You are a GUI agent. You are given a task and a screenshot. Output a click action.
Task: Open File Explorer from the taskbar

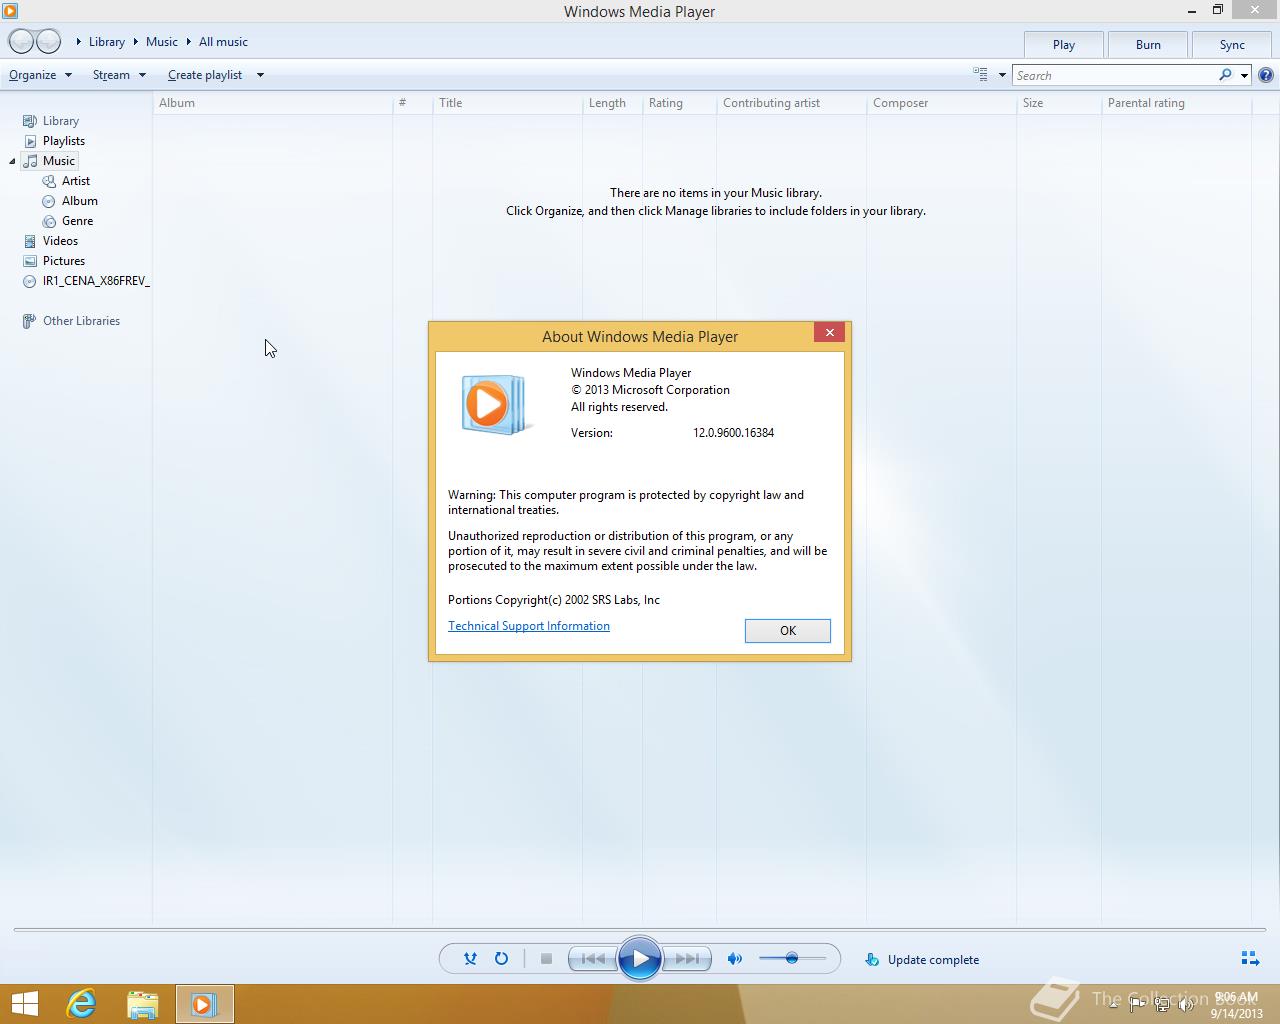(x=142, y=1004)
